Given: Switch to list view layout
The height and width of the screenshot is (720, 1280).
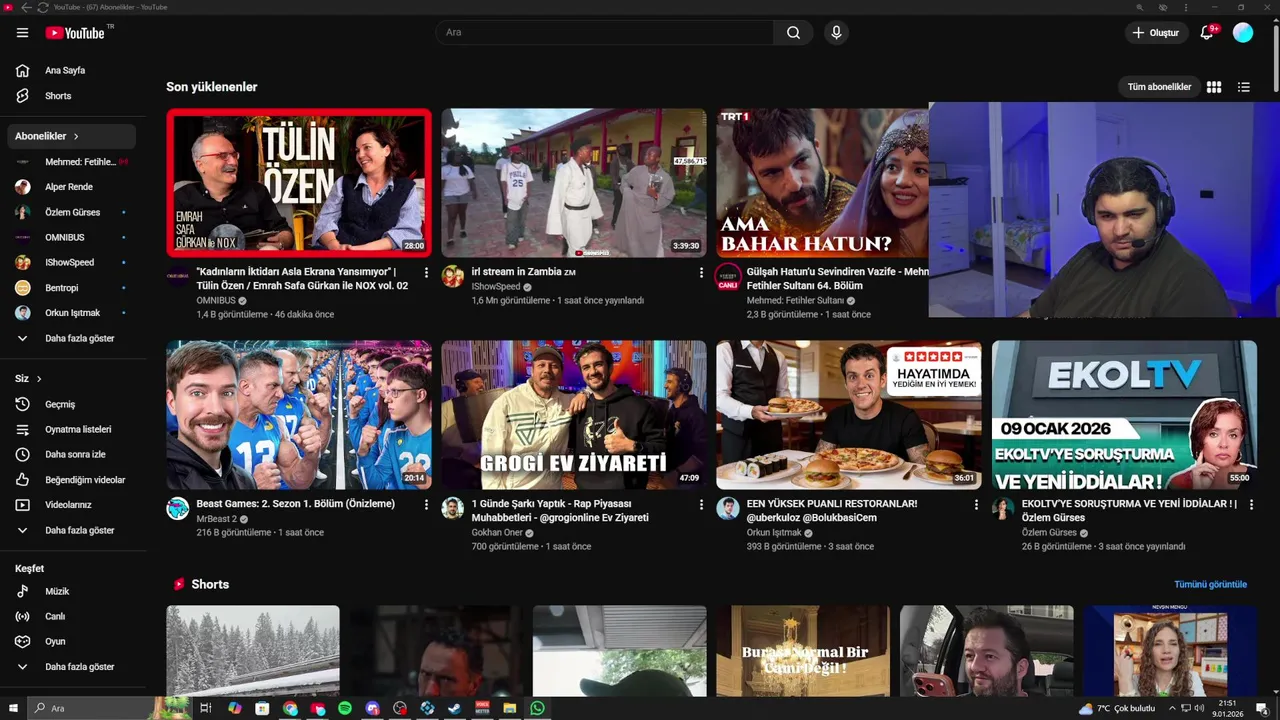Looking at the screenshot, I should coord(1244,87).
